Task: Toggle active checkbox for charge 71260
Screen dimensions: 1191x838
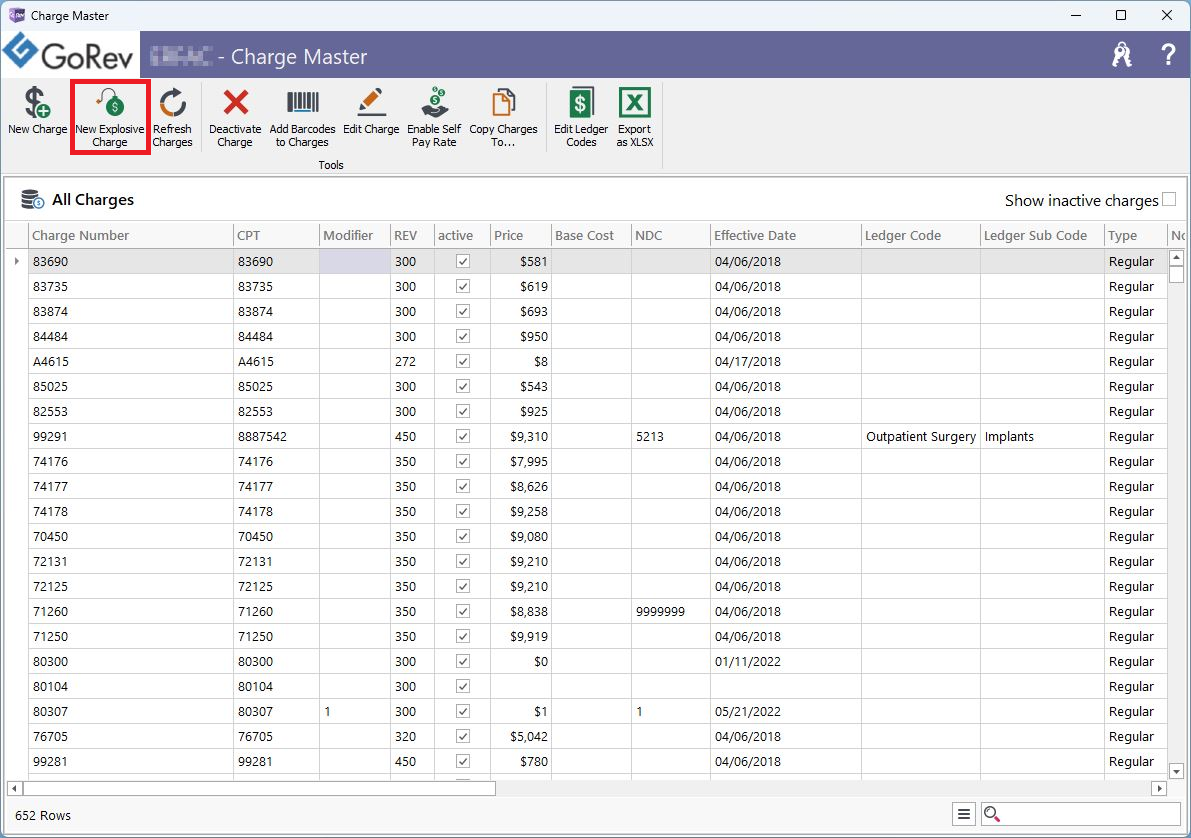Action: pyautogui.click(x=463, y=612)
